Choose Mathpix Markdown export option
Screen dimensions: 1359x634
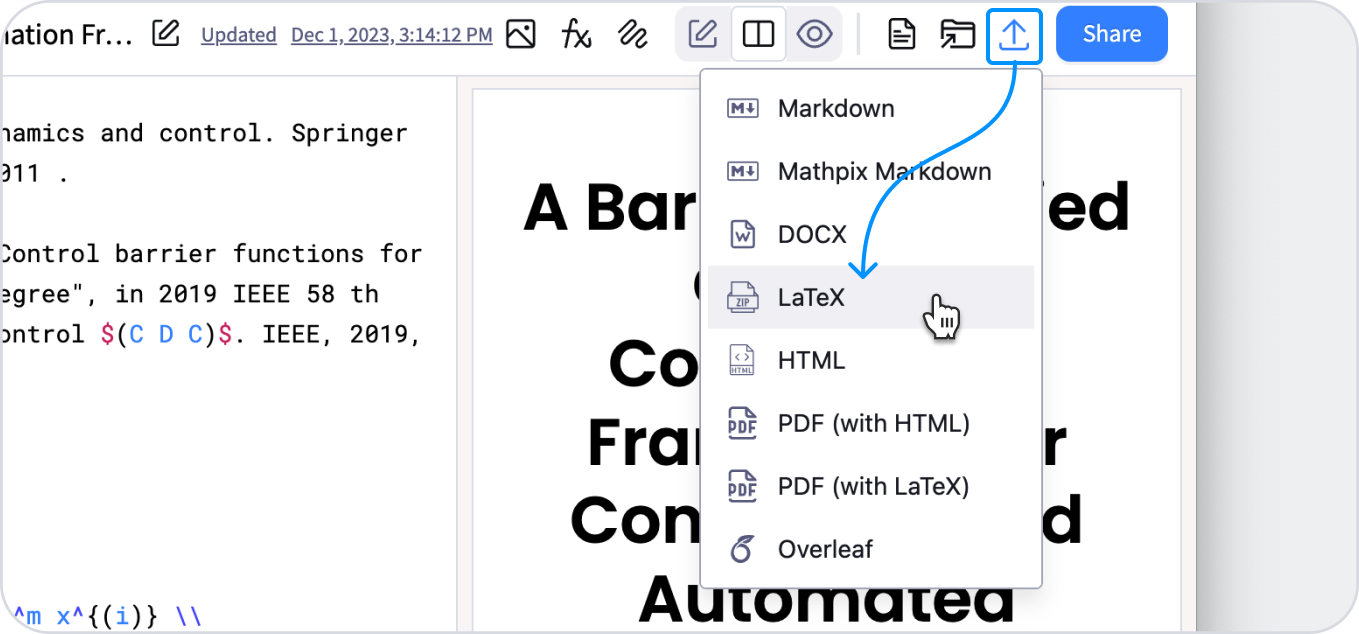(x=884, y=171)
